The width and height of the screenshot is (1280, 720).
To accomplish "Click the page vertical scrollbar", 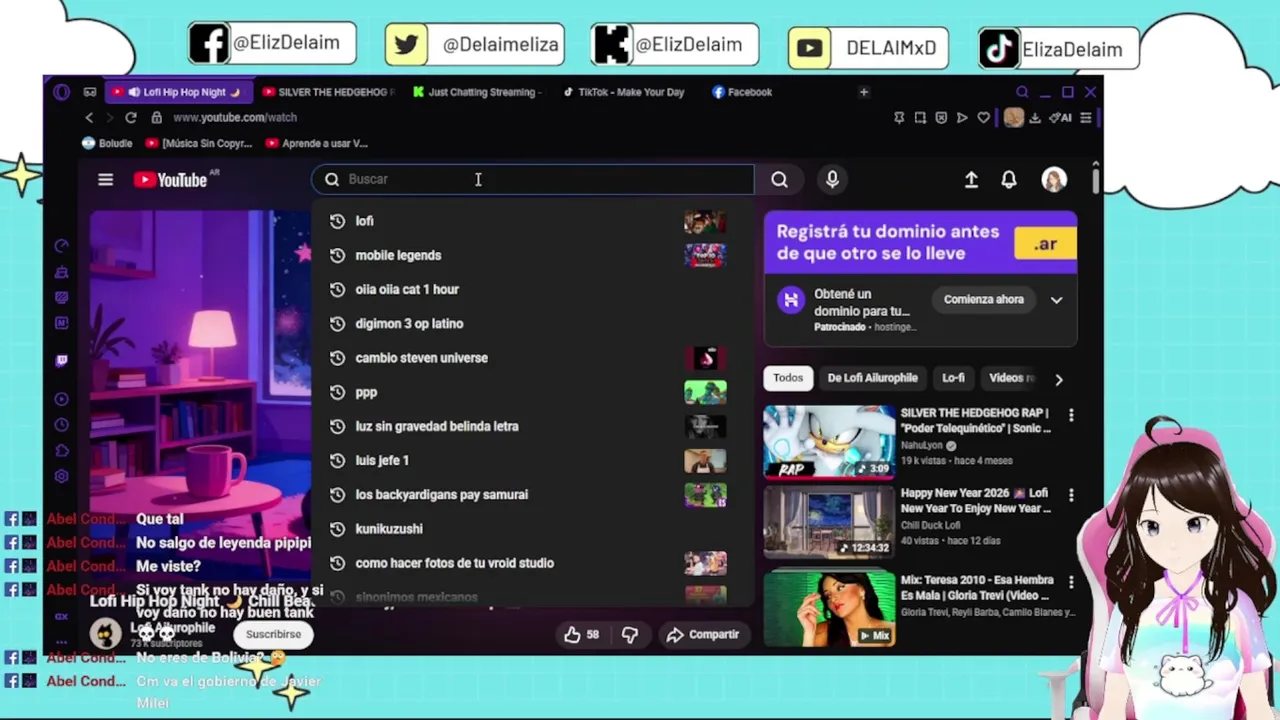I will coord(1096,180).
